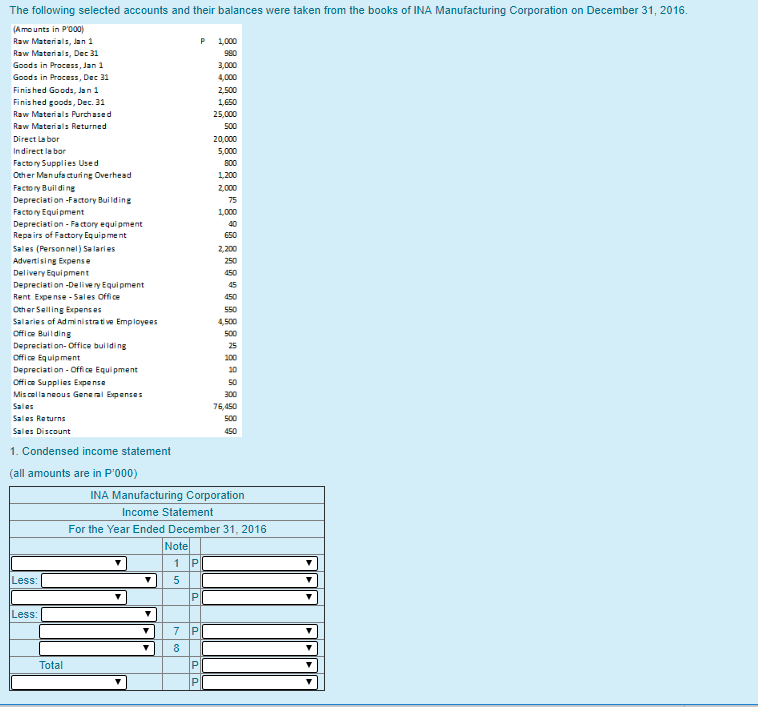
Task: Click the 'Raw Materials, Dec 31' row label
Action: coord(56,53)
